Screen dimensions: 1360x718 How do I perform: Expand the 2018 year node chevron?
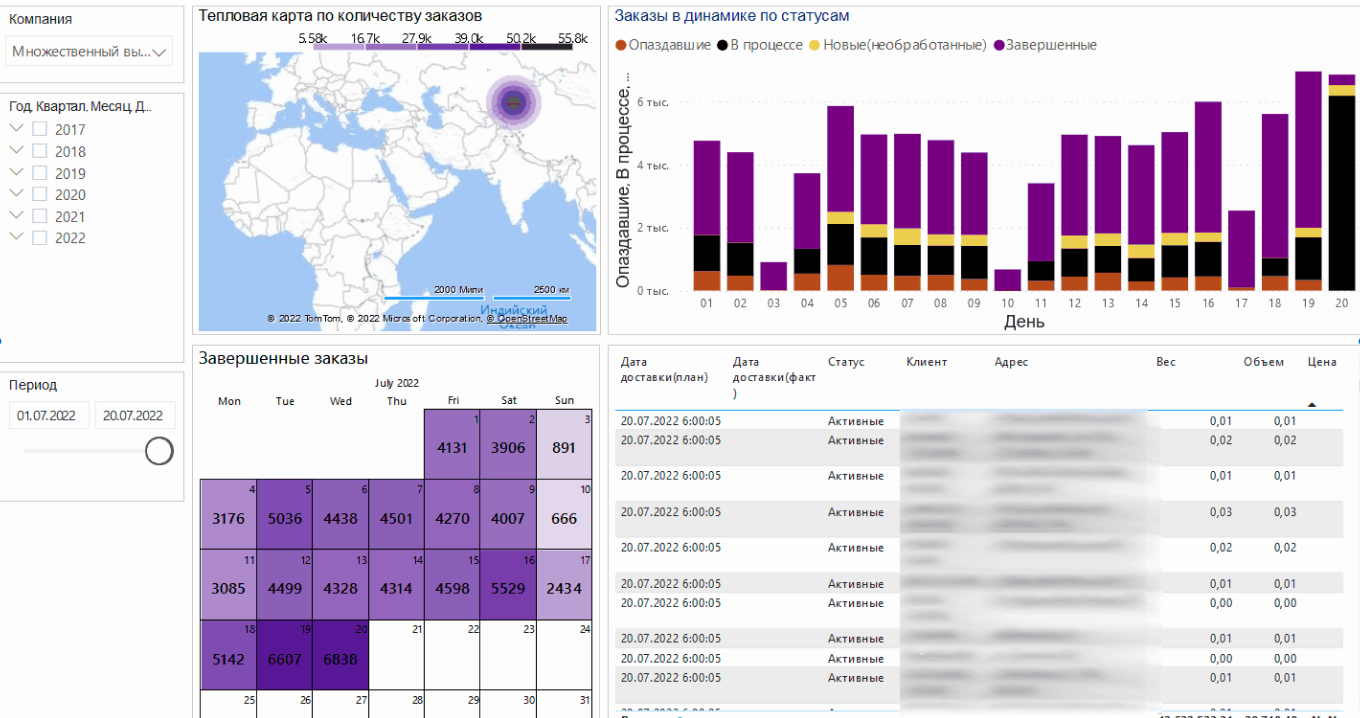[16, 151]
